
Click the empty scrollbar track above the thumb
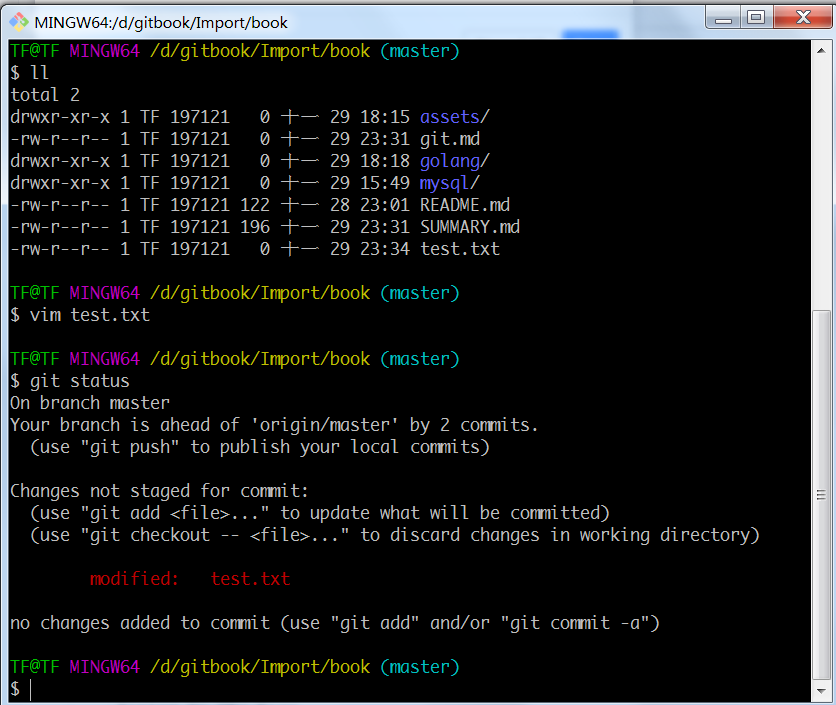(x=823, y=180)
